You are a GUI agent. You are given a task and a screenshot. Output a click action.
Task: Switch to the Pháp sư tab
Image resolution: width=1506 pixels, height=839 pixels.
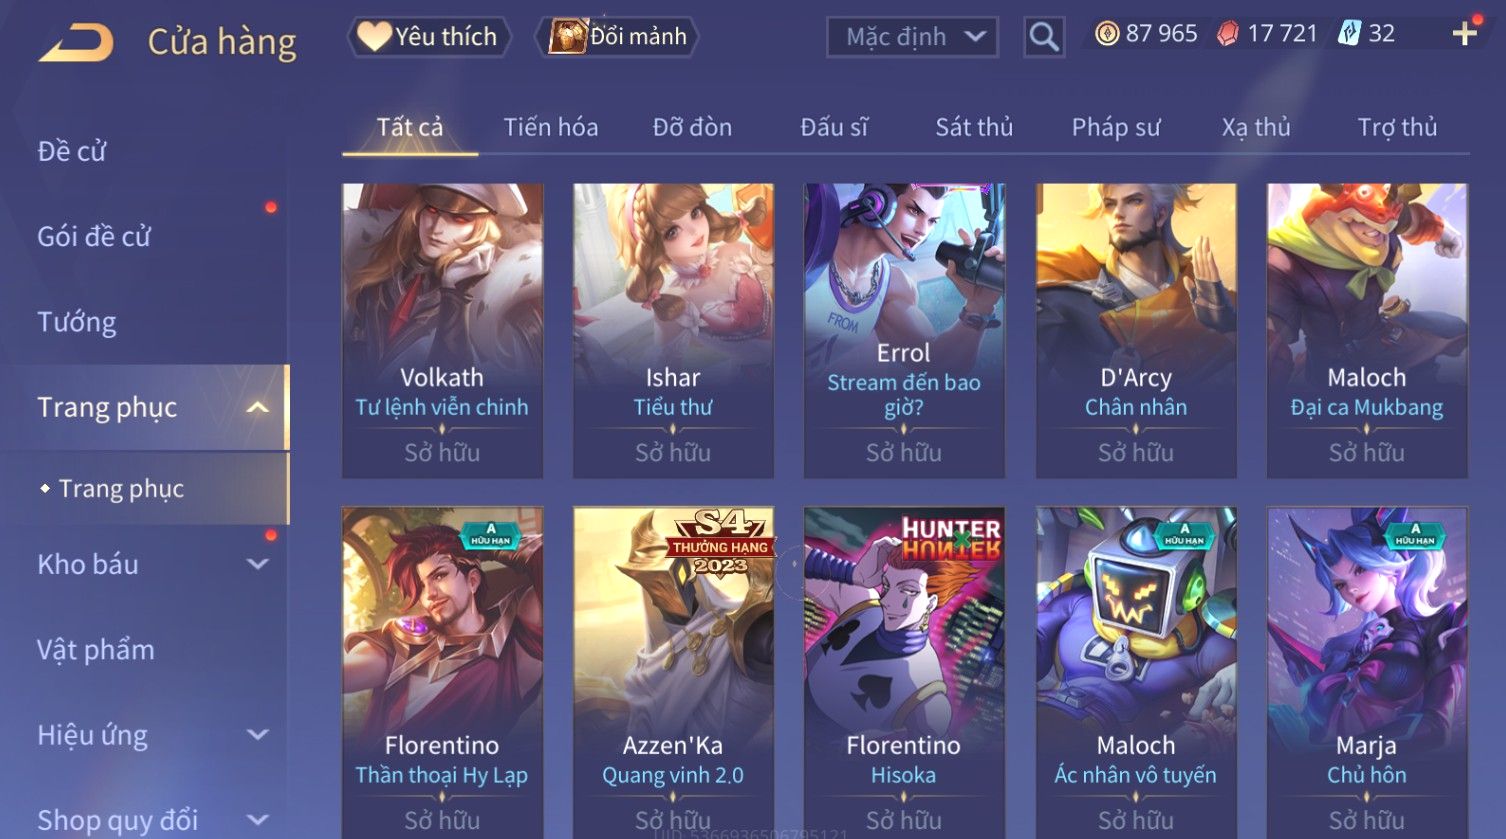[1116, 127]
